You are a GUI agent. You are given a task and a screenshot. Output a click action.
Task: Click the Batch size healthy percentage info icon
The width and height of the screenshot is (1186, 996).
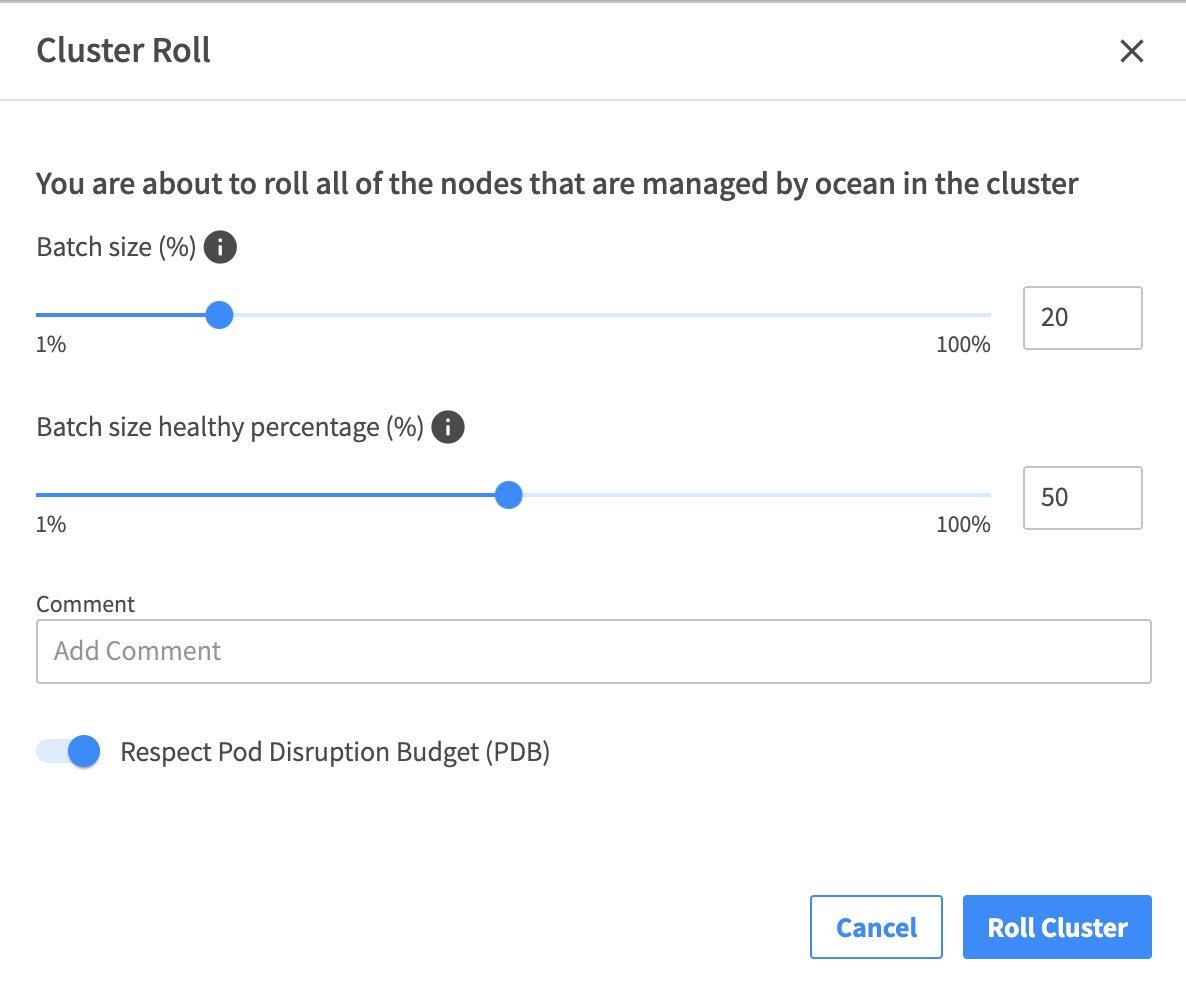(x=448, y=428)
